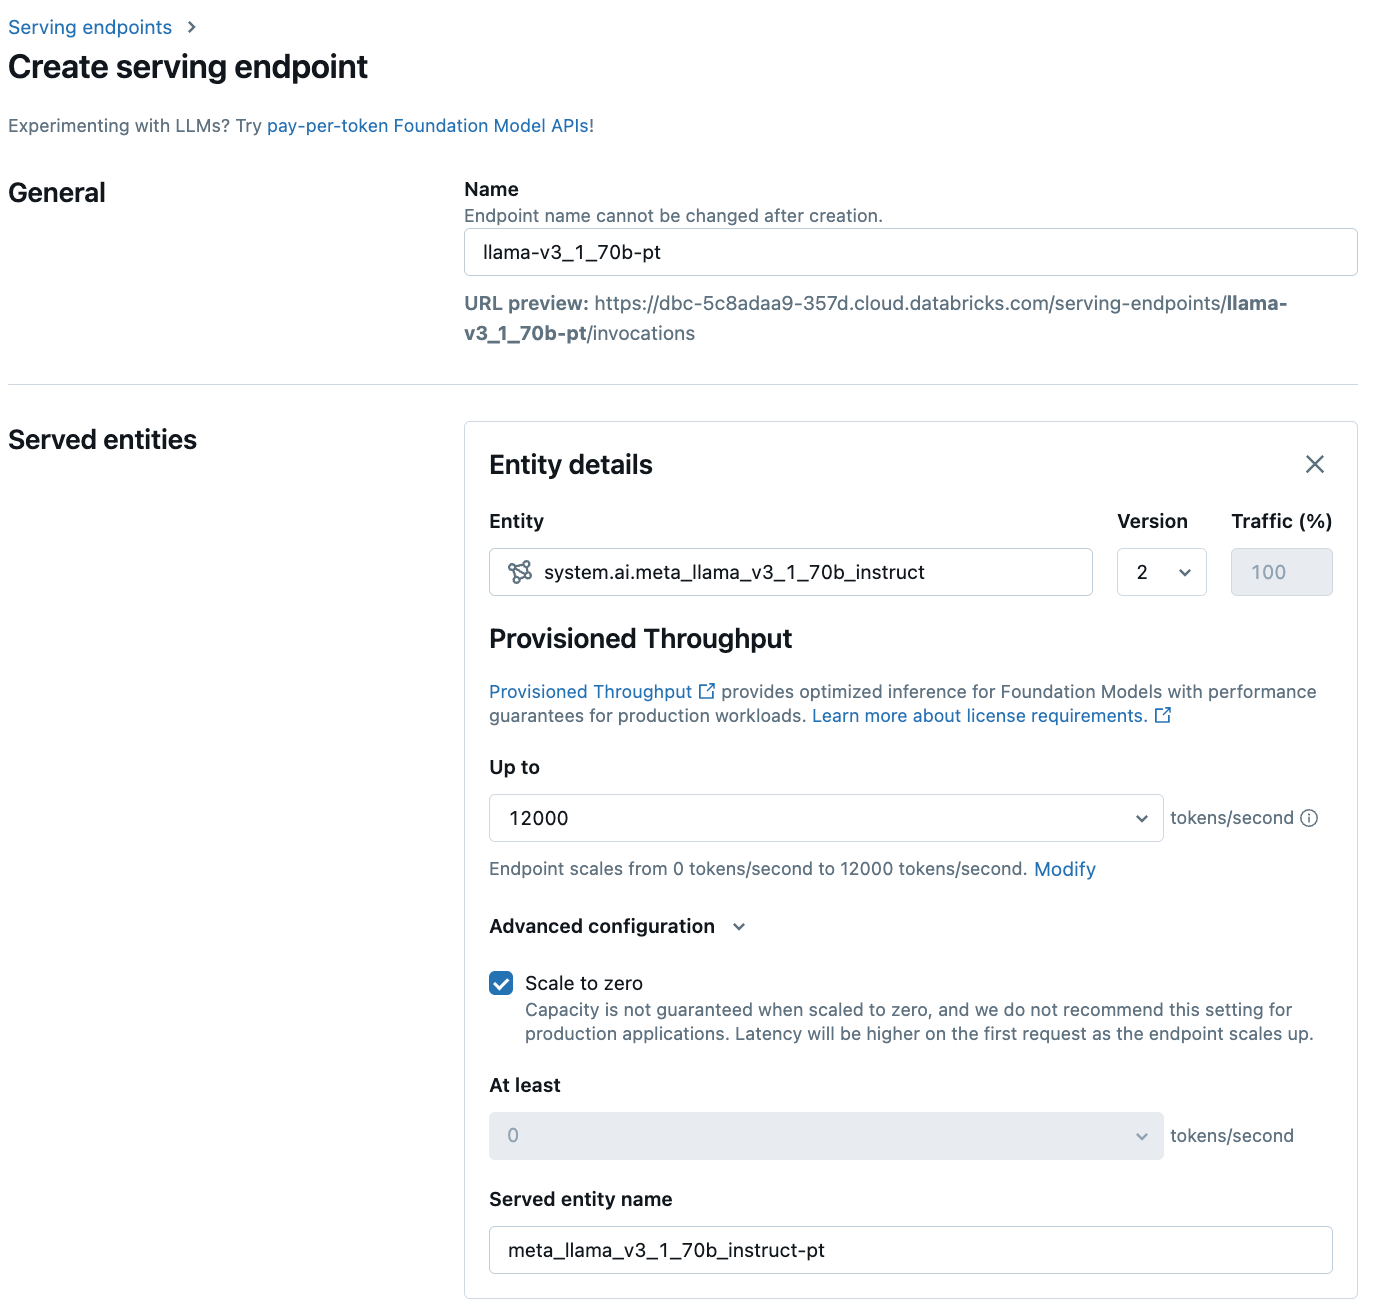Click breadcrumb chevron after Serving endpoints

click(x=191, y=27)
